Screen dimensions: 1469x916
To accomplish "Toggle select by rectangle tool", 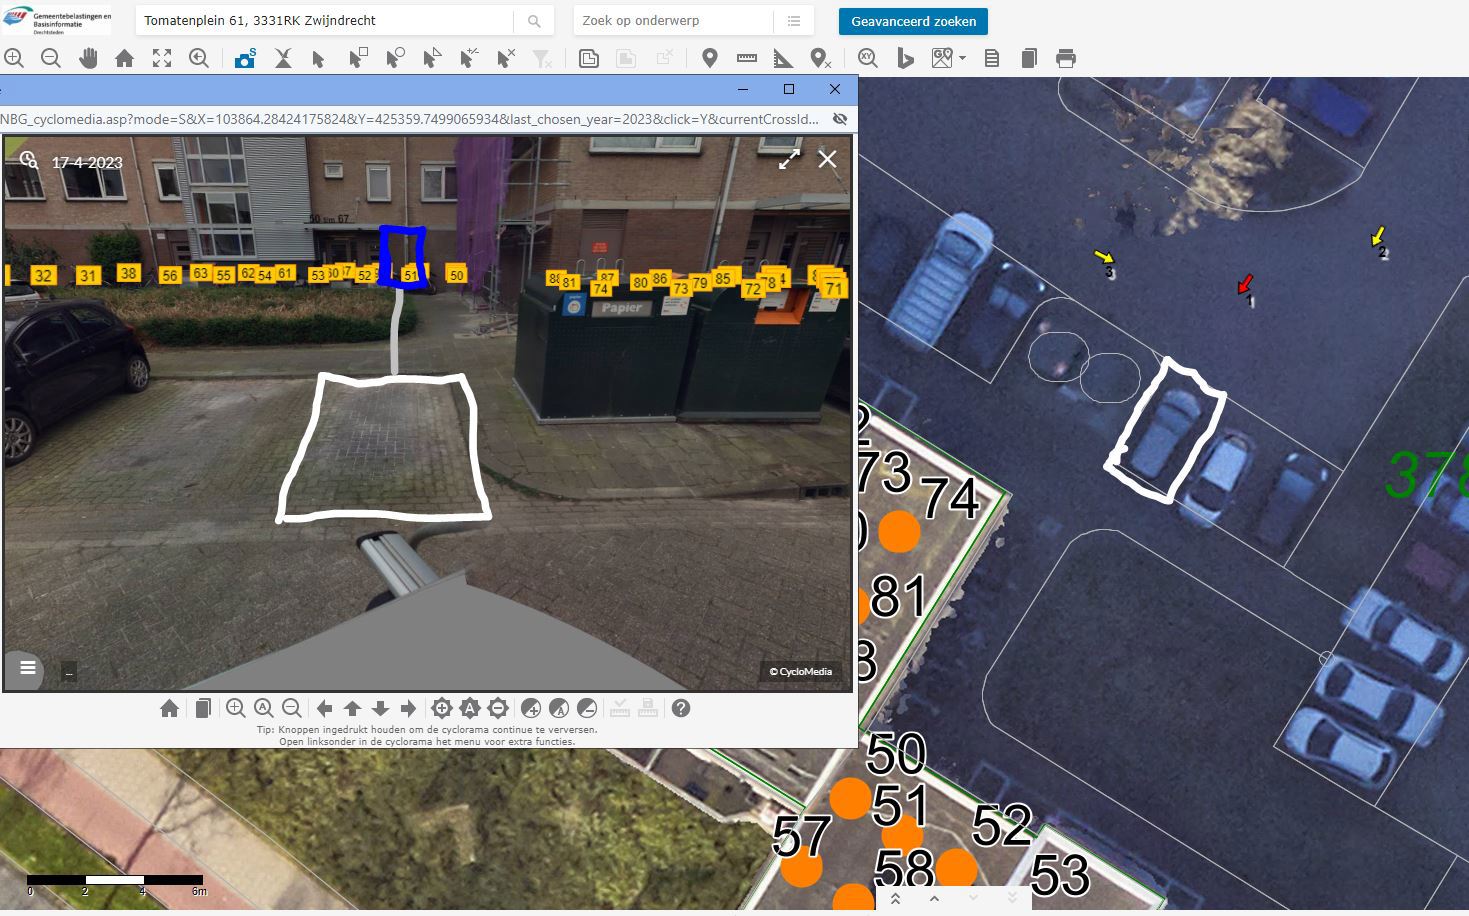I will pyautogui.click(x=357, y=59).
